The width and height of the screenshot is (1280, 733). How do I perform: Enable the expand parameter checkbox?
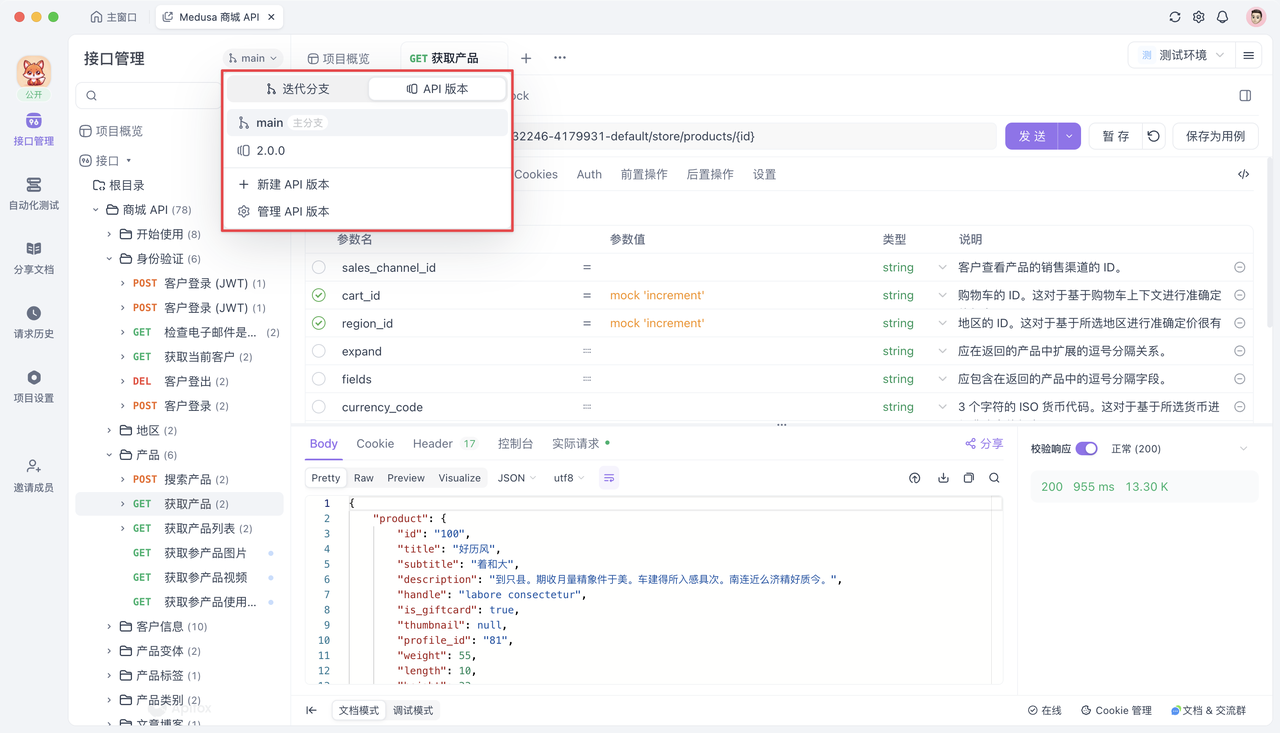tap(319, 351)
